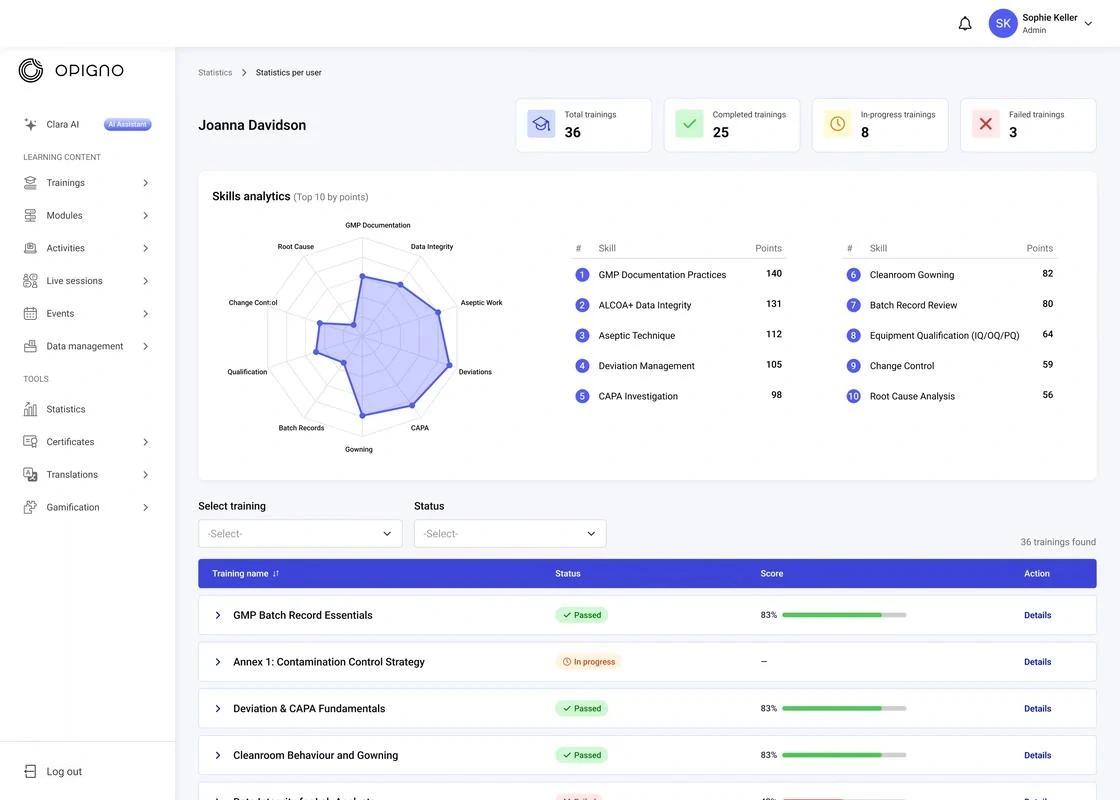Expand the Cleanroom Behaviour and Gowning row
This screenshot has height=800, width=1120.
[x=218, y=755]
